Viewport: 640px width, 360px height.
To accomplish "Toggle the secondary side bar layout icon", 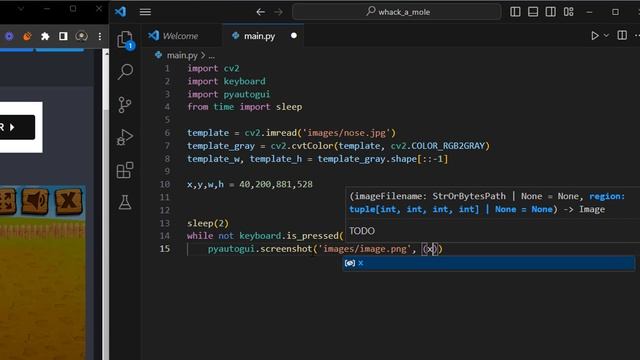I will [x=550, y=12].
